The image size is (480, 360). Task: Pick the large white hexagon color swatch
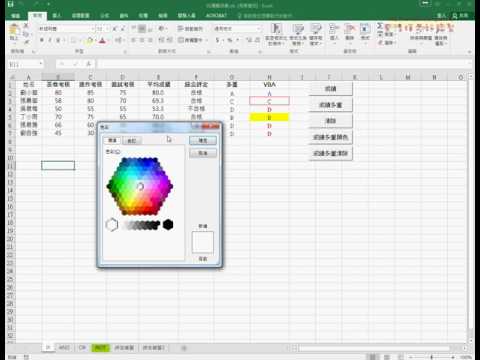pos(112,225)
